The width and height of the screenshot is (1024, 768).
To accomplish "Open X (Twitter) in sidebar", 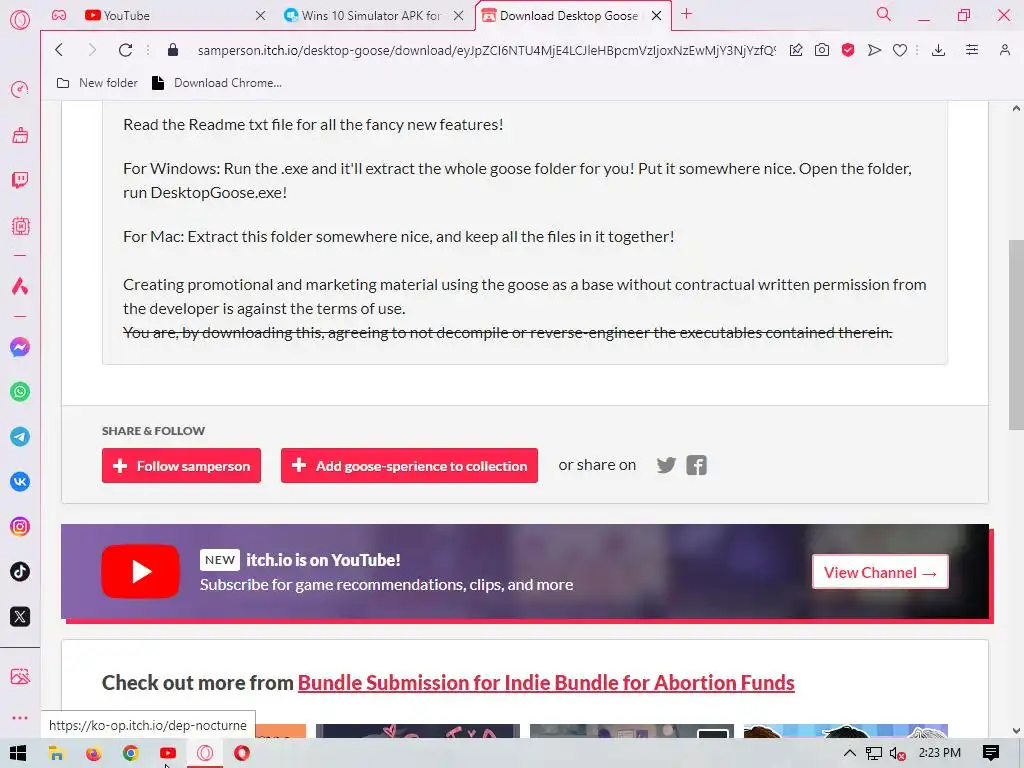I will pos(20,616).
